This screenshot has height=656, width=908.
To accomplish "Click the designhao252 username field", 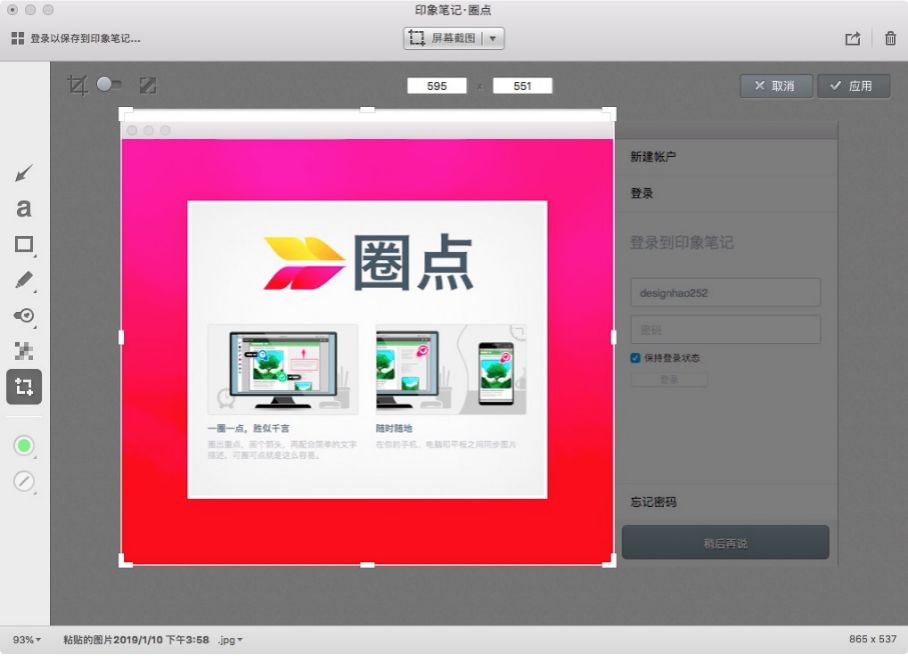I will [x=725, y=292].
